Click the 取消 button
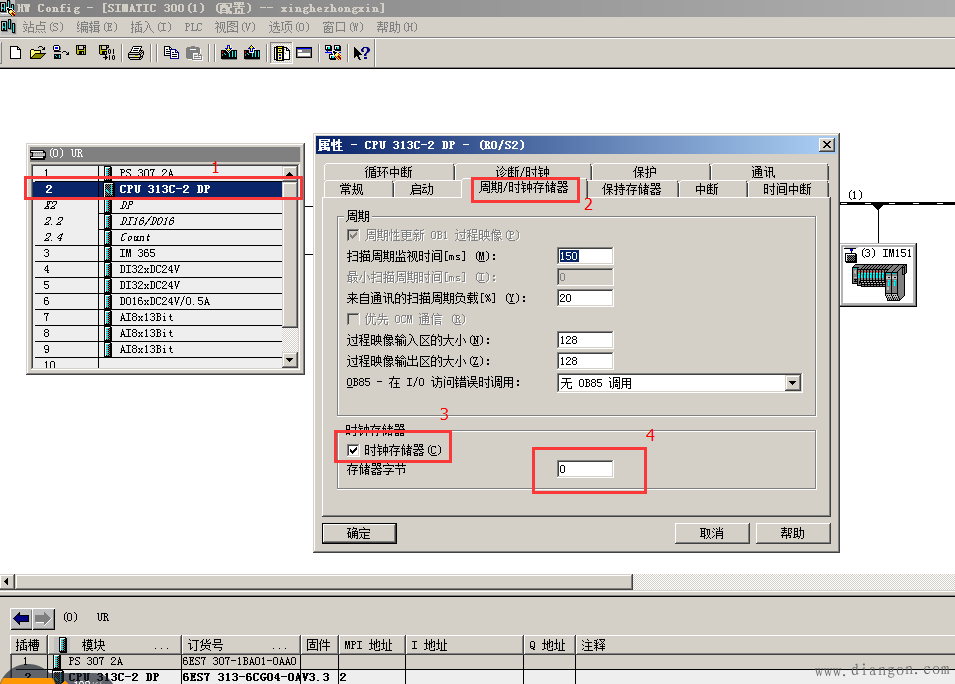The image size is (955, 684). click(x=711, y=533)
